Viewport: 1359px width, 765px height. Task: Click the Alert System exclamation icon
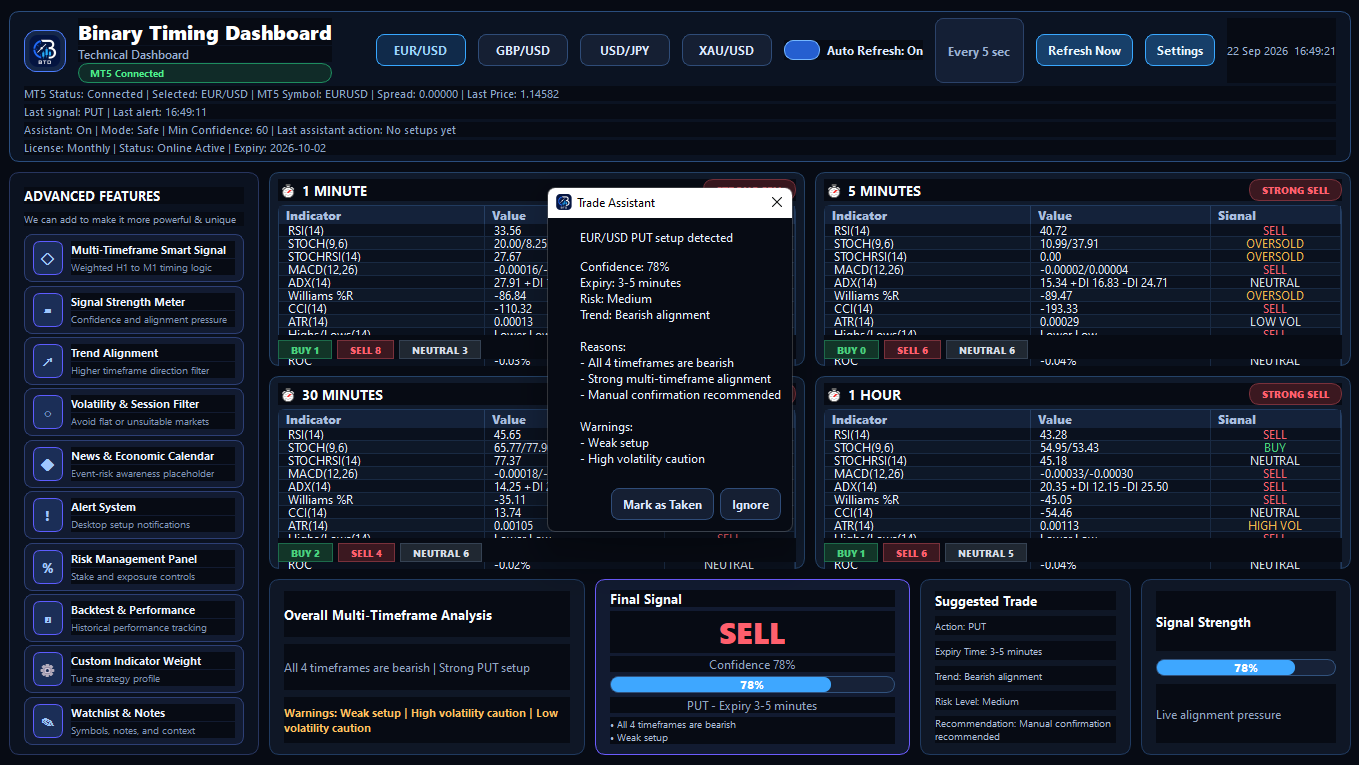click(47, 515)
